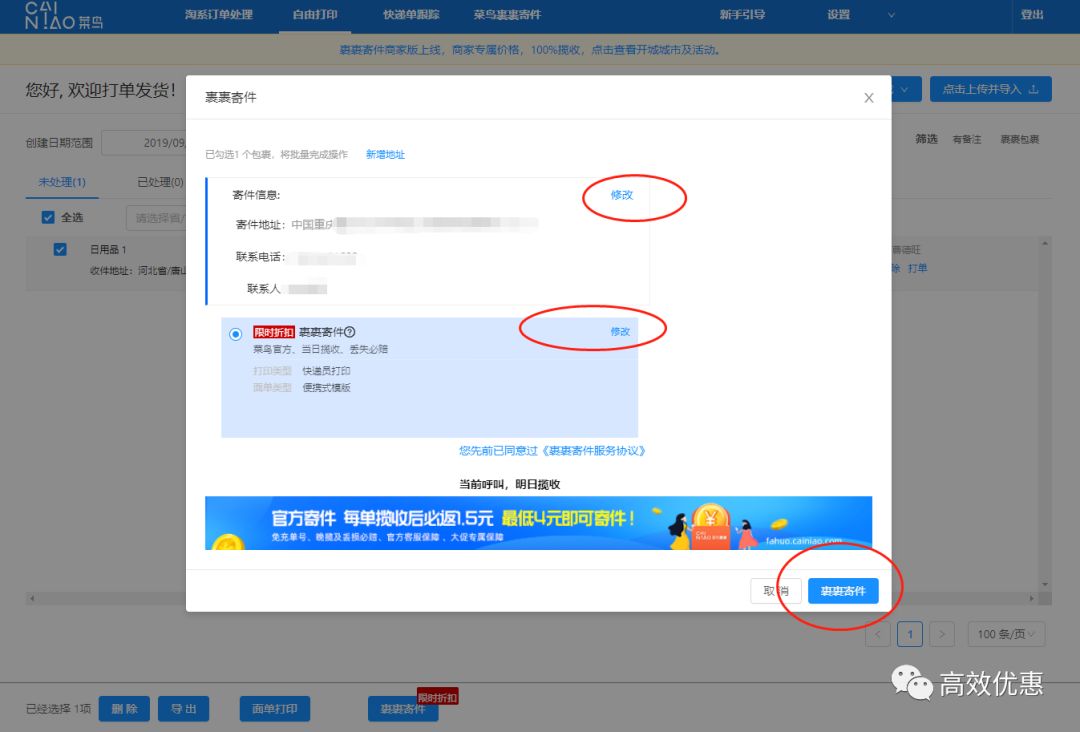The height and width of the screenshot is (732, 1080).
Task: Click the 取消 button
Action: [776, 591]
